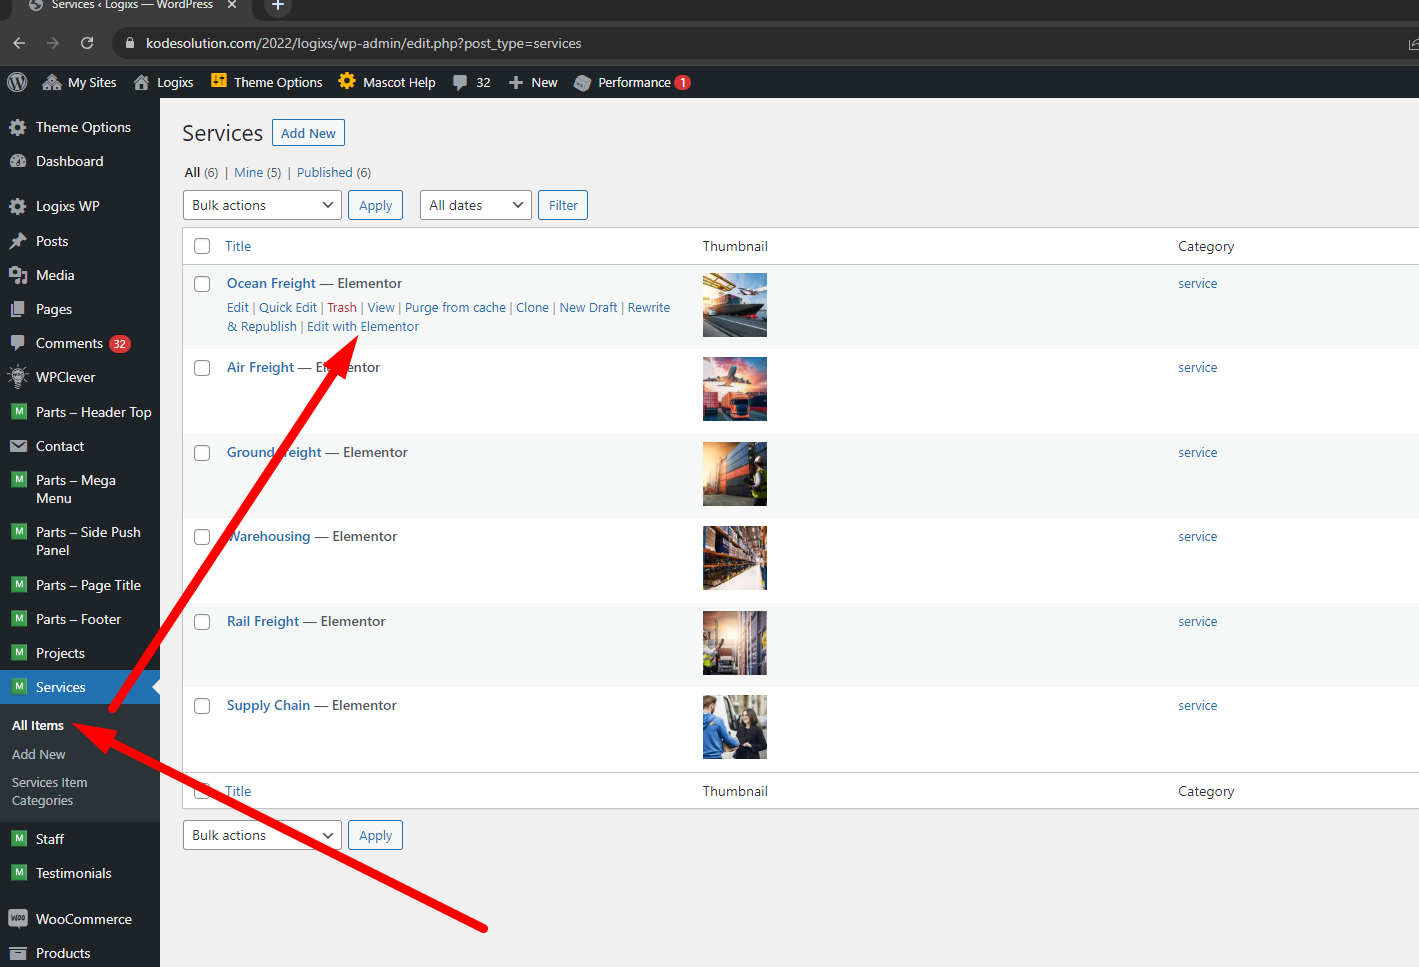Viewport: 1419px width, 967px height.
Task: Open Media library icon
Action: (18, 275)
